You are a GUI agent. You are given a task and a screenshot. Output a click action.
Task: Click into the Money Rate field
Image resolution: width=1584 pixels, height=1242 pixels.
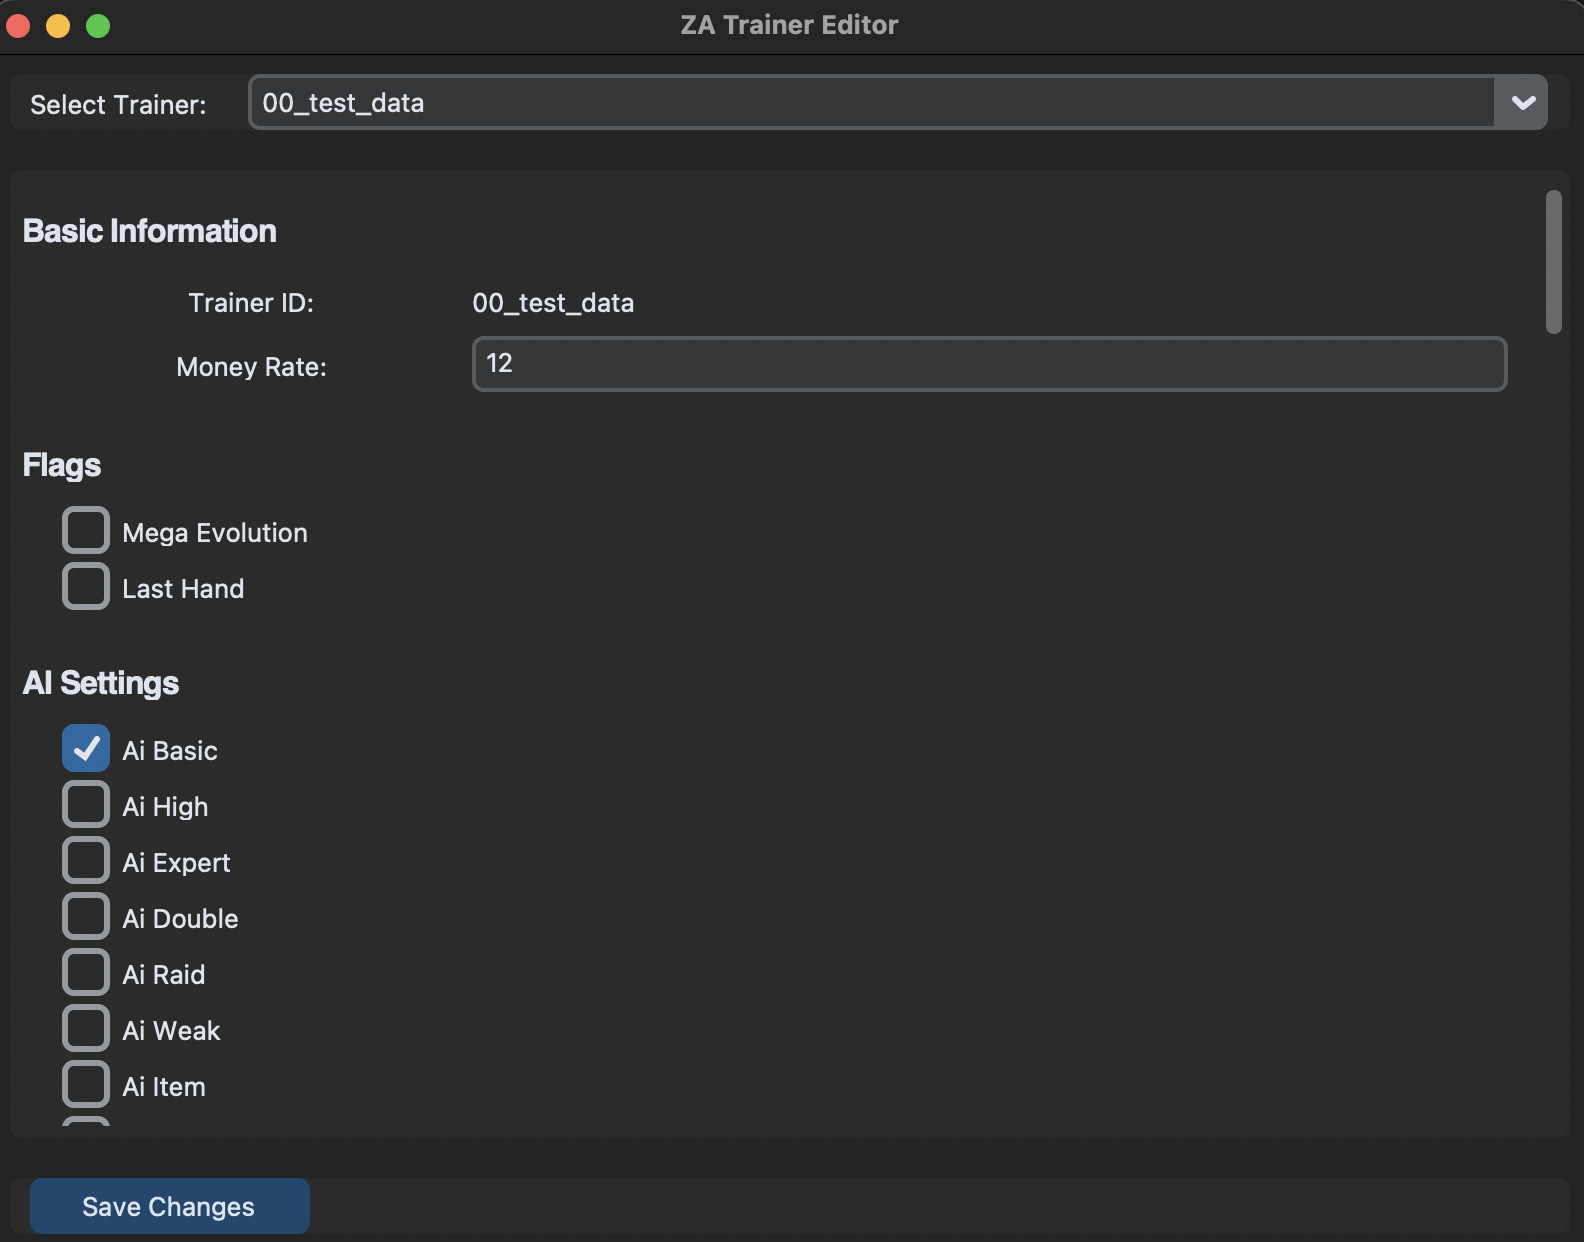pos(988,365)
